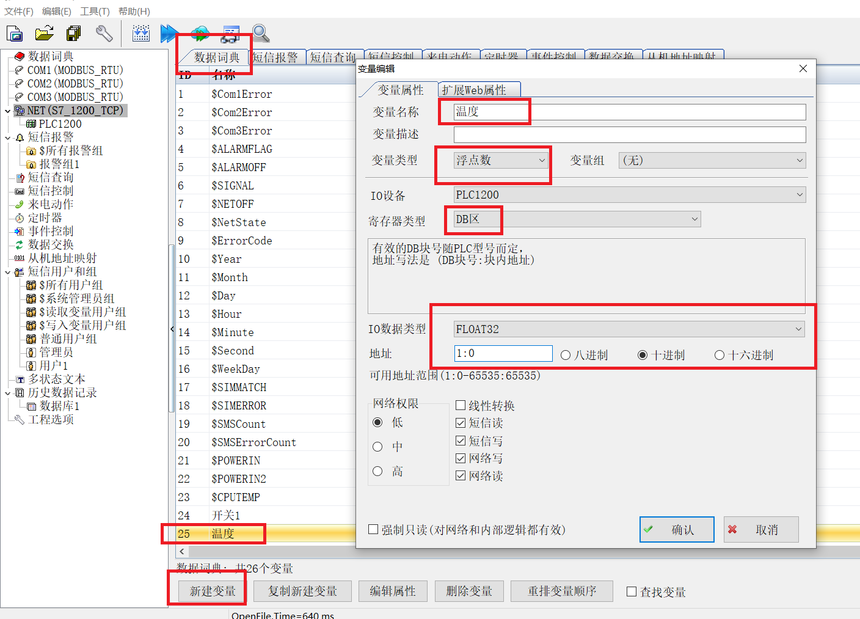Click the monitor window with glasses icon
860x619 pixels.
pyautogui.click(x=230, y=33)
